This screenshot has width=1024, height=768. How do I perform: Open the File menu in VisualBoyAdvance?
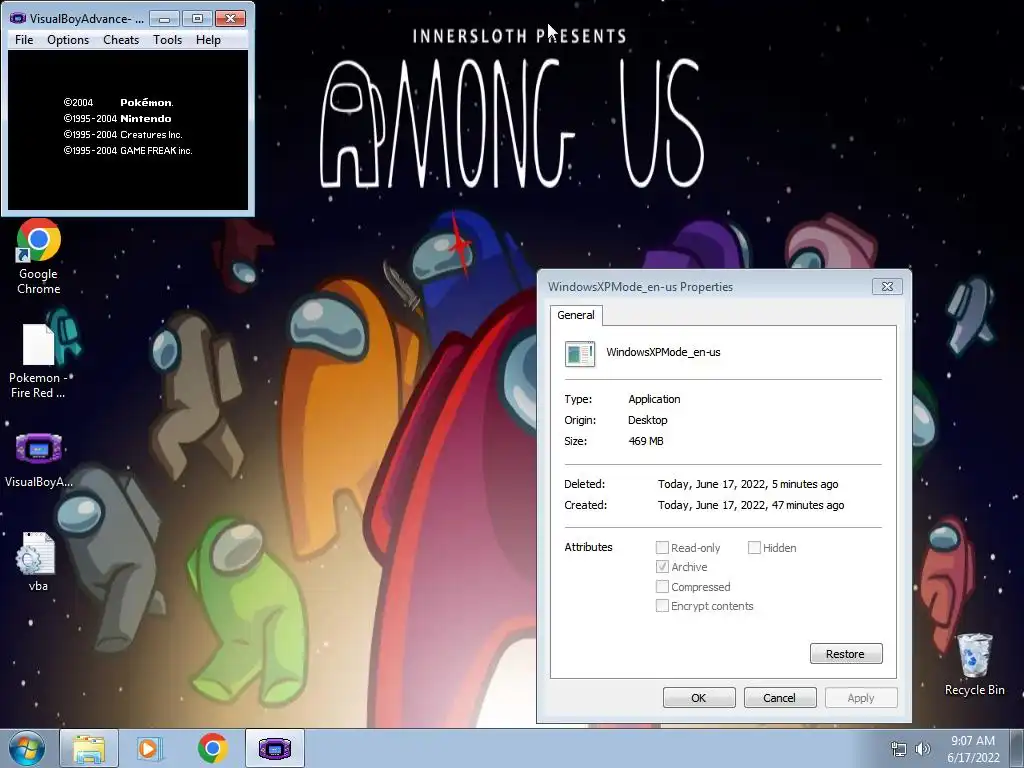(x=24, y=40)
